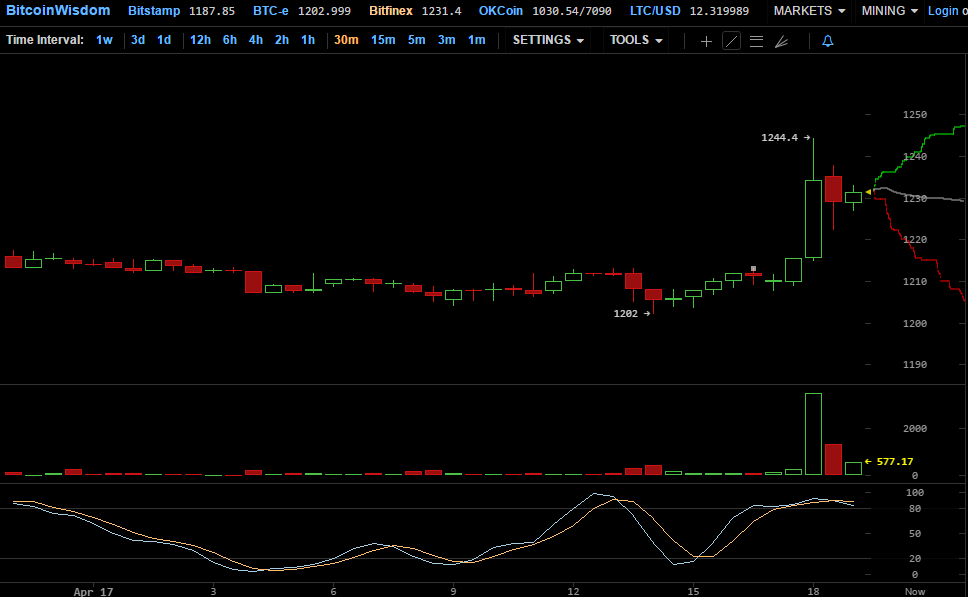The image size is (968, 597).
Task: Click the tall green volume bar
Action: [x=813, y=433]
